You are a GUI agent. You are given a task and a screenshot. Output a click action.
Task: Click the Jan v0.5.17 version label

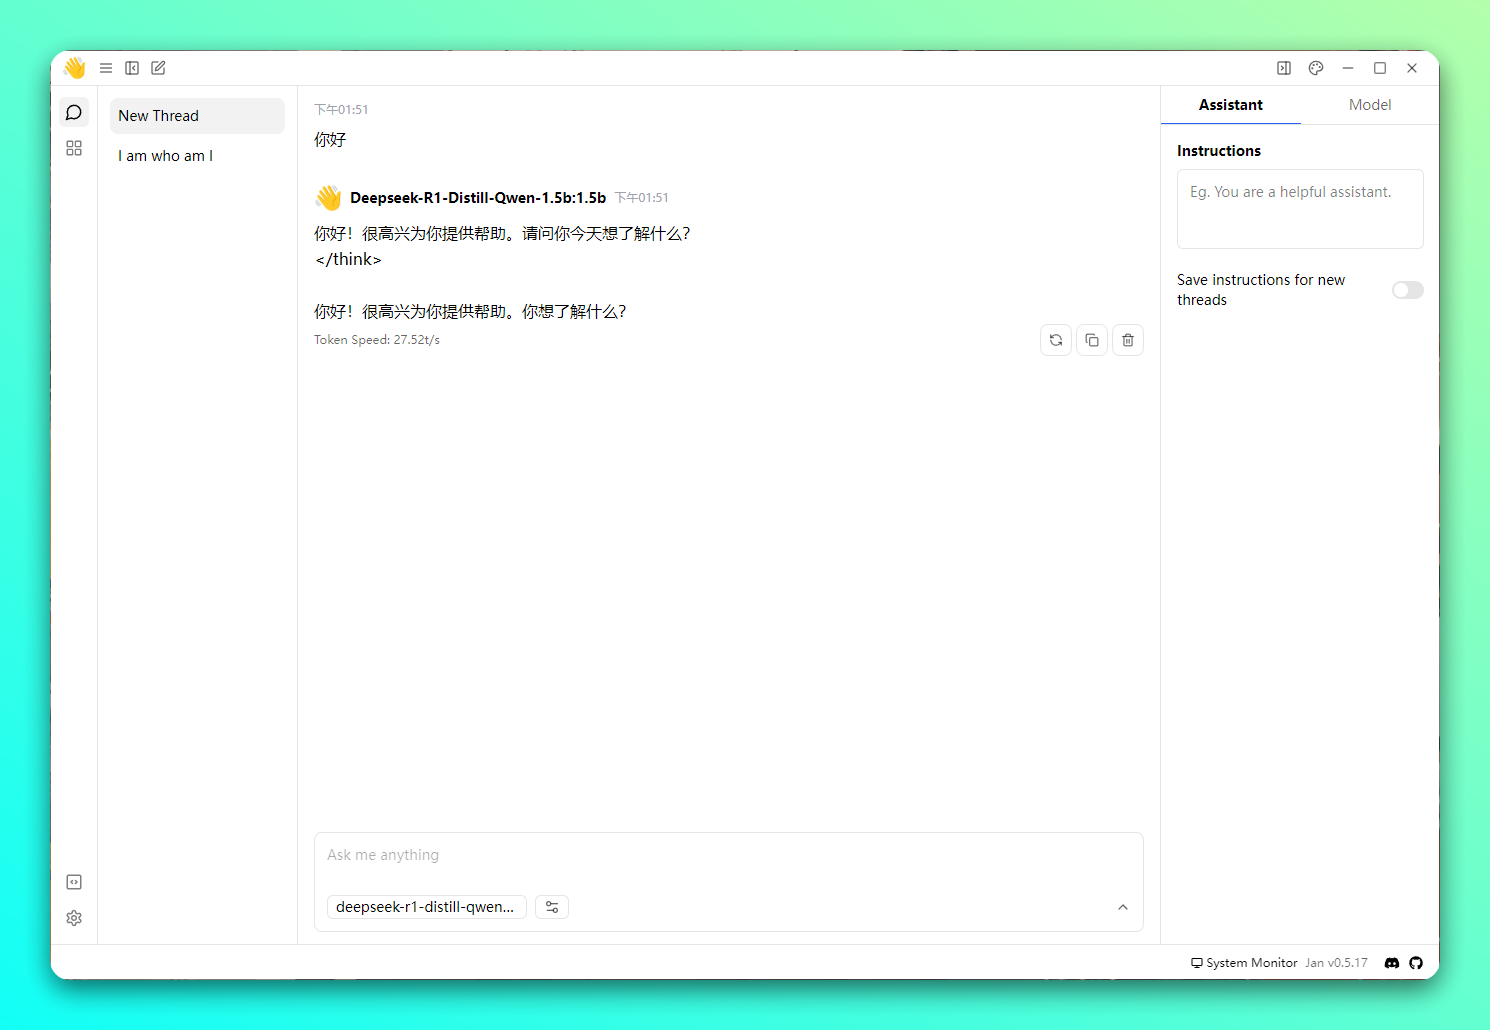tap(1336, 963)
